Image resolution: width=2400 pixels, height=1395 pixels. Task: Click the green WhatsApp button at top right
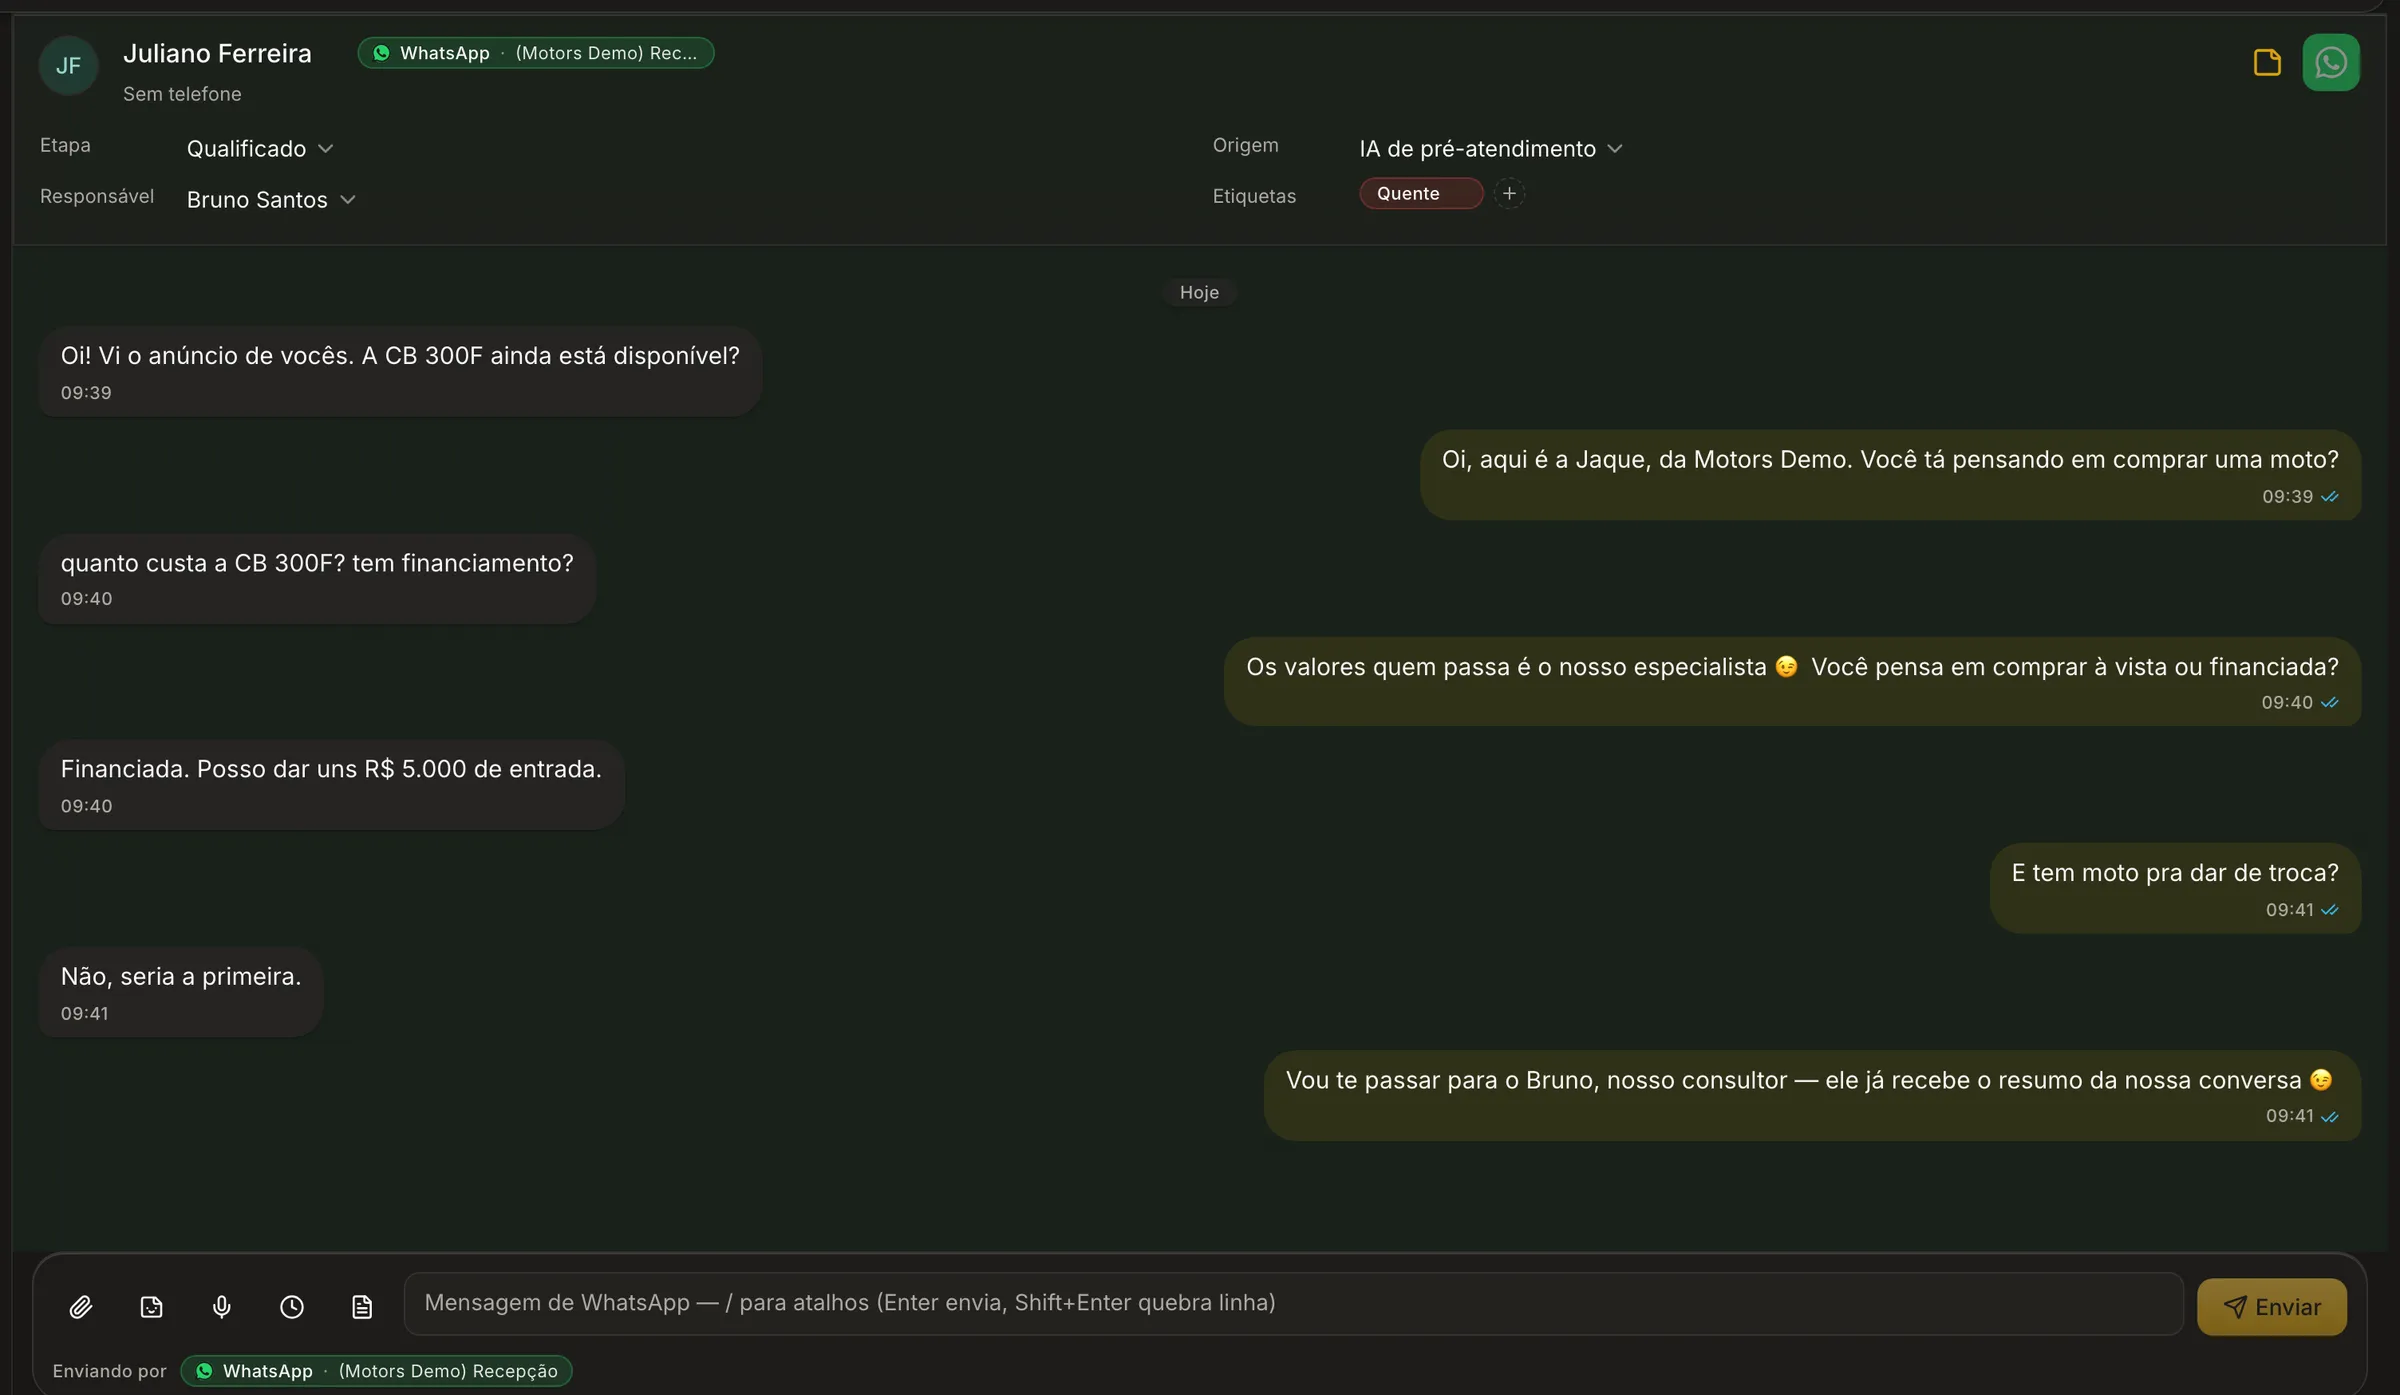[2331, 62]
